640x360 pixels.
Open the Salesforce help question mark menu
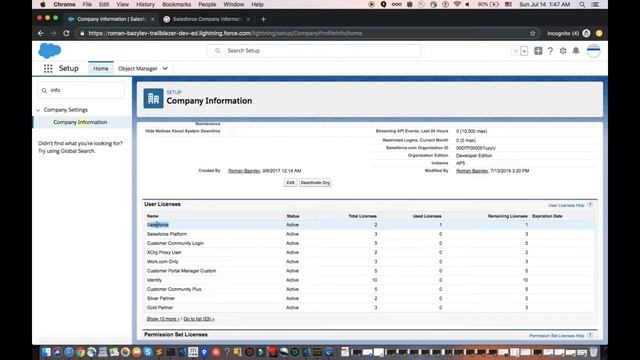pyautogui.click(x=550, y=51)
